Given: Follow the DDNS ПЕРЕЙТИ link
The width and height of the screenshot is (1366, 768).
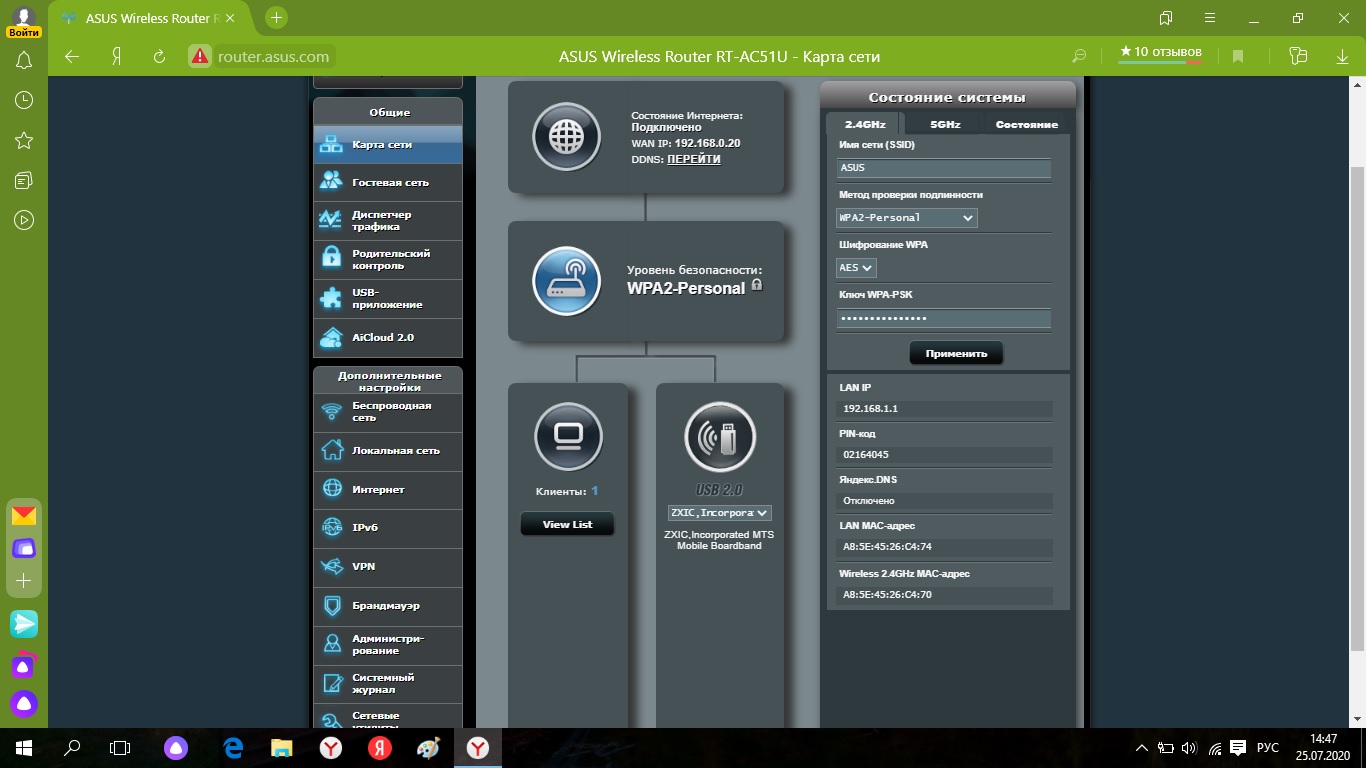Looking at the screenshot, I should 693,160.
